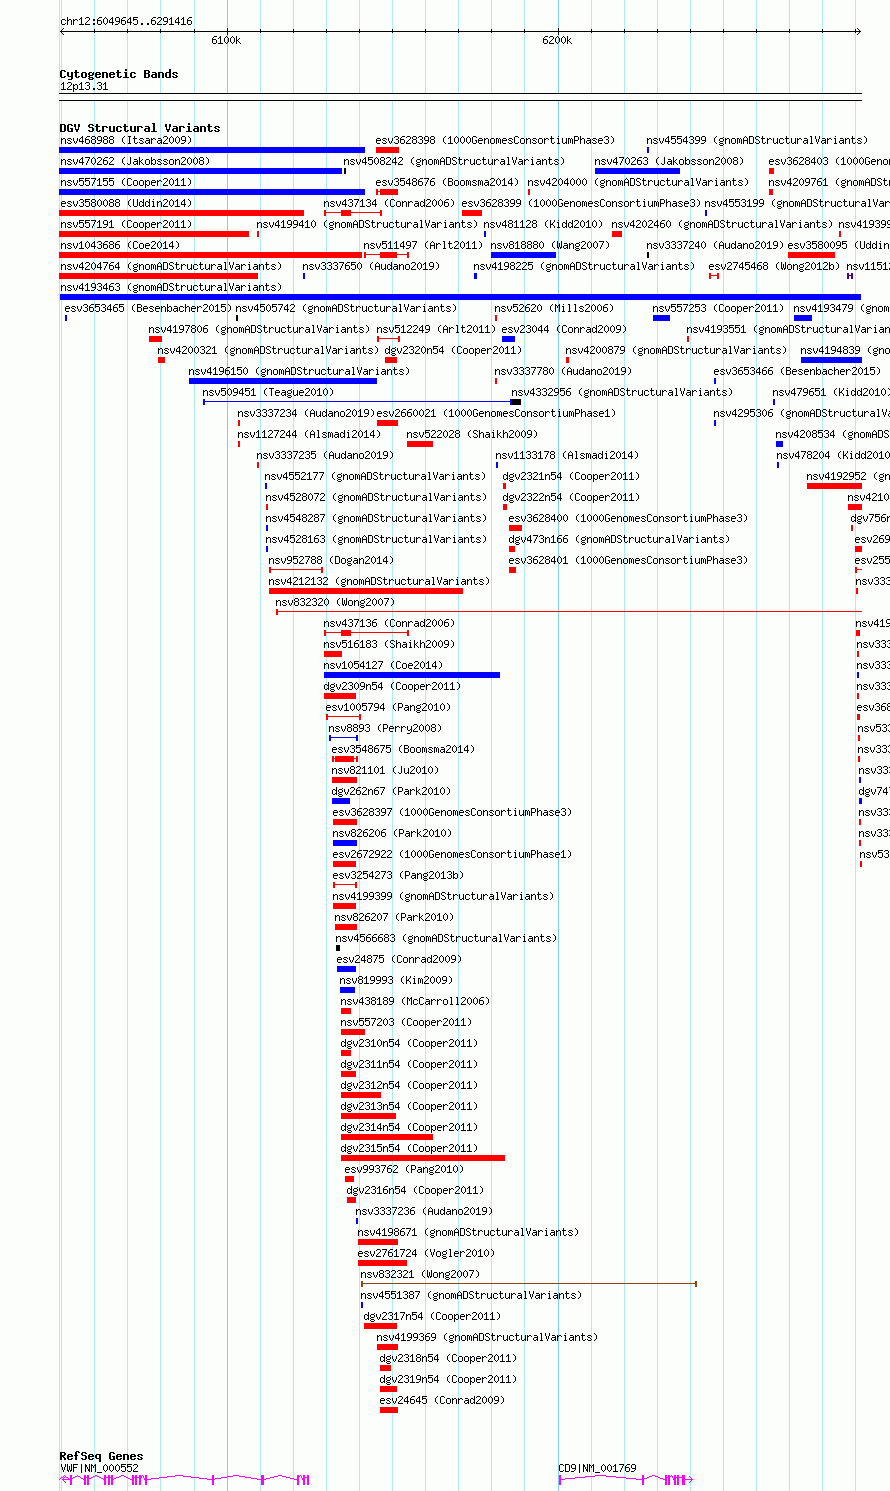Click the esv2660021 1000GenomesConsortiumPhase1 label
This screenshot has width=890, height=1491.
496,413
